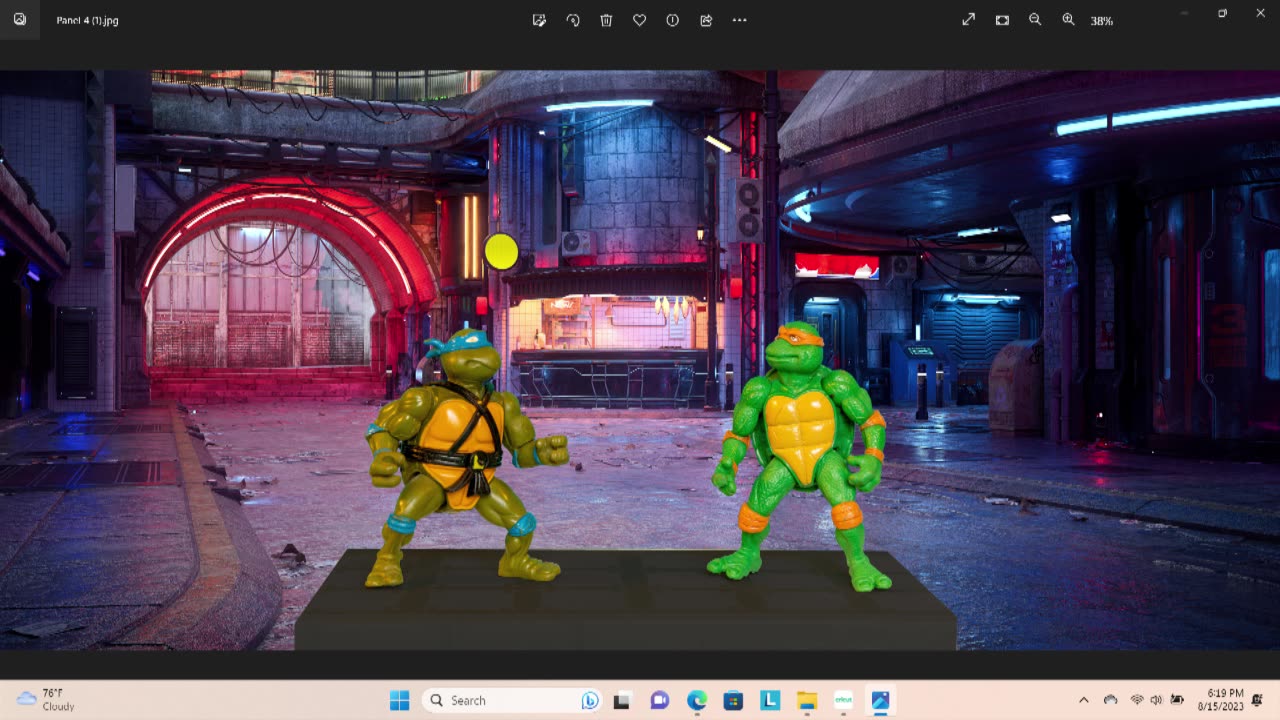Open the notifications bell icon
Viewport: 1280px width, 720px height.
pos(1257,700)
